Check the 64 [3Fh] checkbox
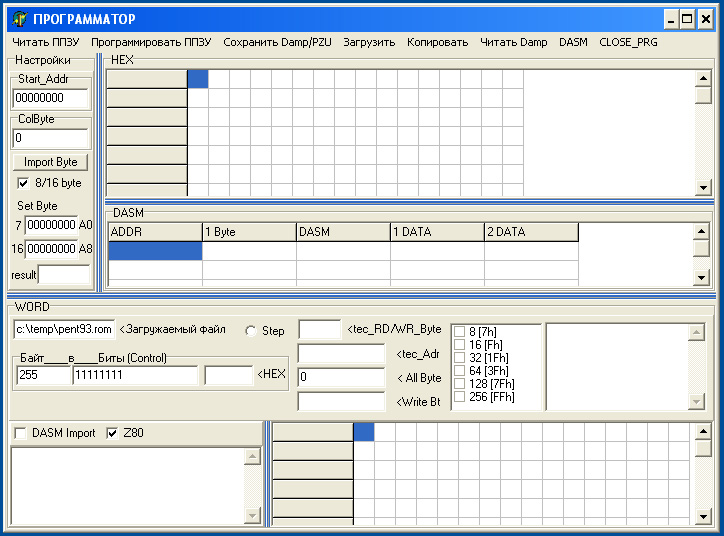 point(459,370)
